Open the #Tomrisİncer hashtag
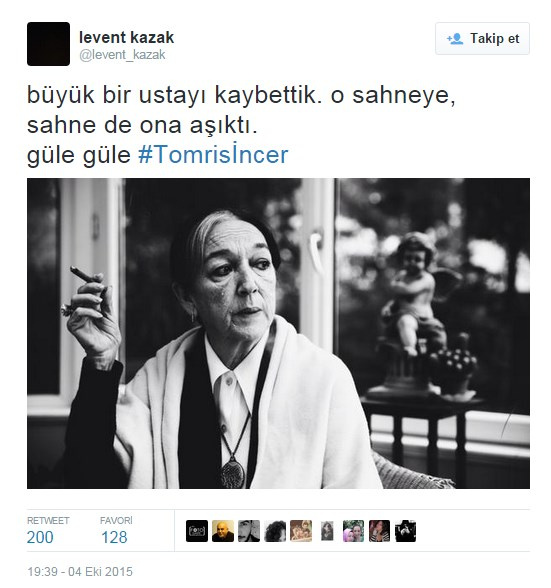Screen dimensions: 551x588 (213, 154)
